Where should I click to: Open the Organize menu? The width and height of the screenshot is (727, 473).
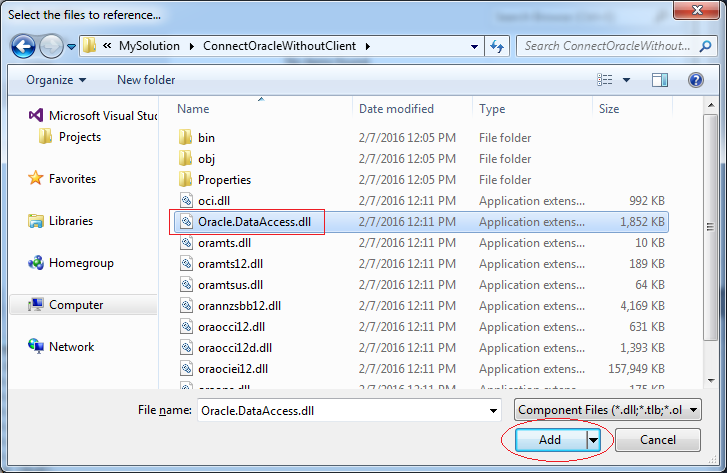tap(56, 80)
